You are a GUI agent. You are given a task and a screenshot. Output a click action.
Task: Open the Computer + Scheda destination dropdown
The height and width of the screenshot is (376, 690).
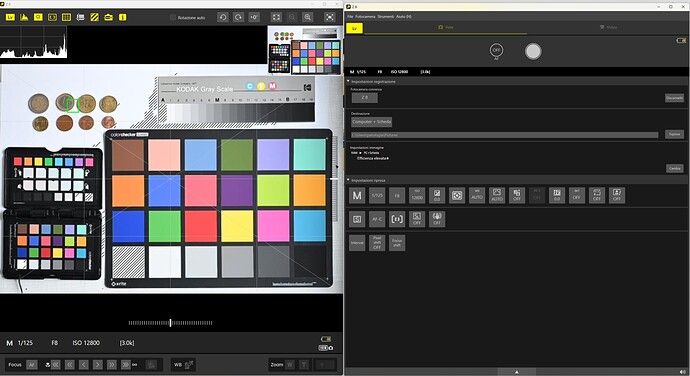point(371,122)
